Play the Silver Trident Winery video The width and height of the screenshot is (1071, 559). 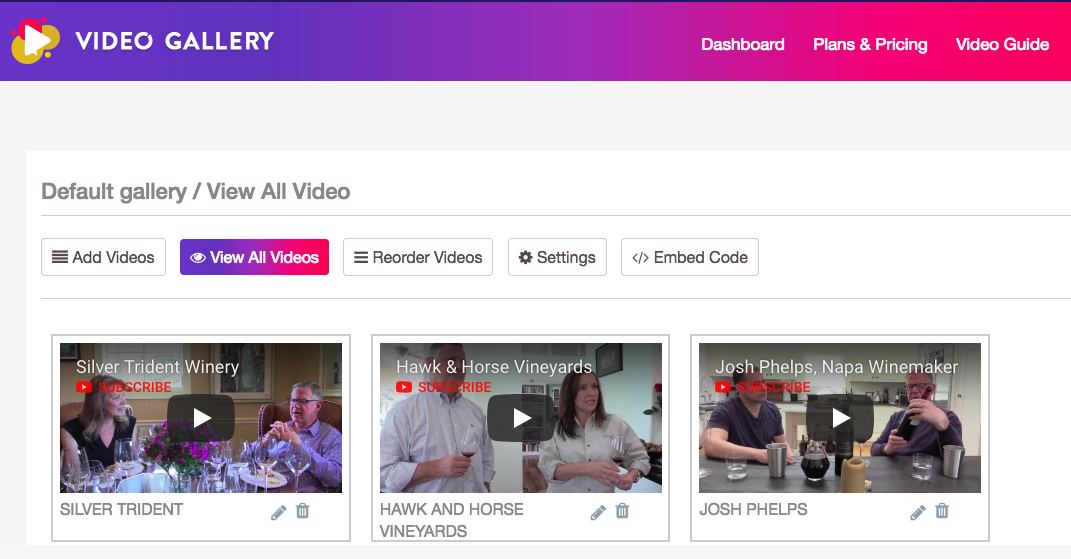pyautogui.click(x=201, y=418)
